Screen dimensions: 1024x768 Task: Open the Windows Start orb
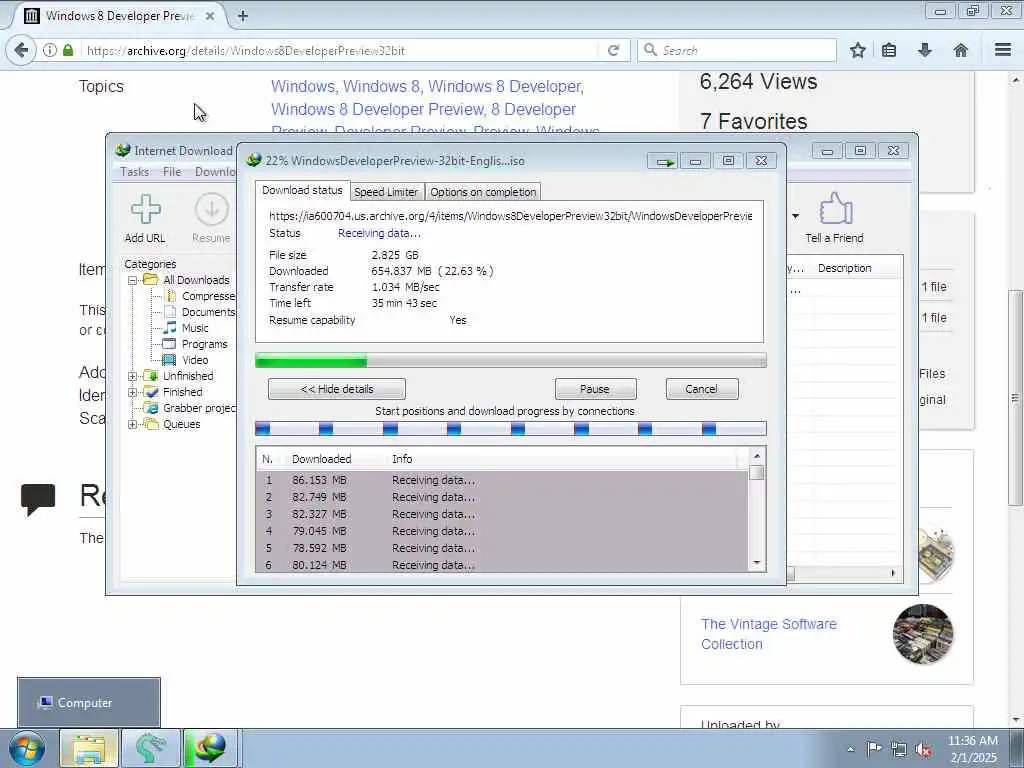[27, 748]
